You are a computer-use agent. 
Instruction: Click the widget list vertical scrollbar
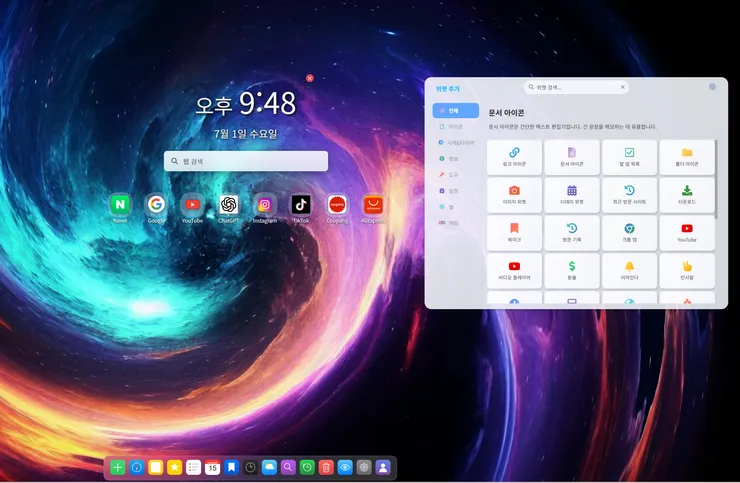[x=716, y=179]
